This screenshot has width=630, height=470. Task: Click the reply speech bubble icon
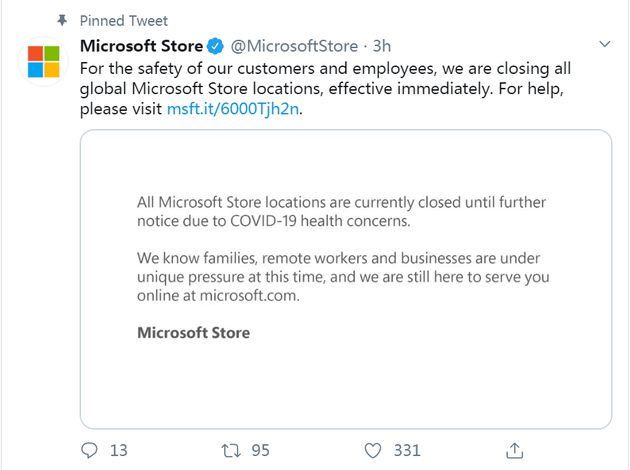[89, 450]
